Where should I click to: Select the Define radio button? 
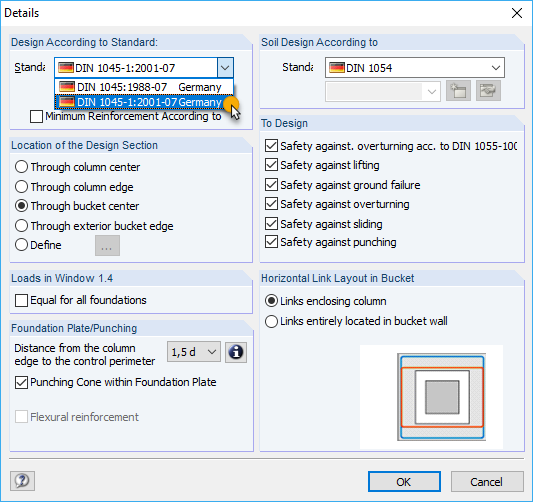pos(21,245)
